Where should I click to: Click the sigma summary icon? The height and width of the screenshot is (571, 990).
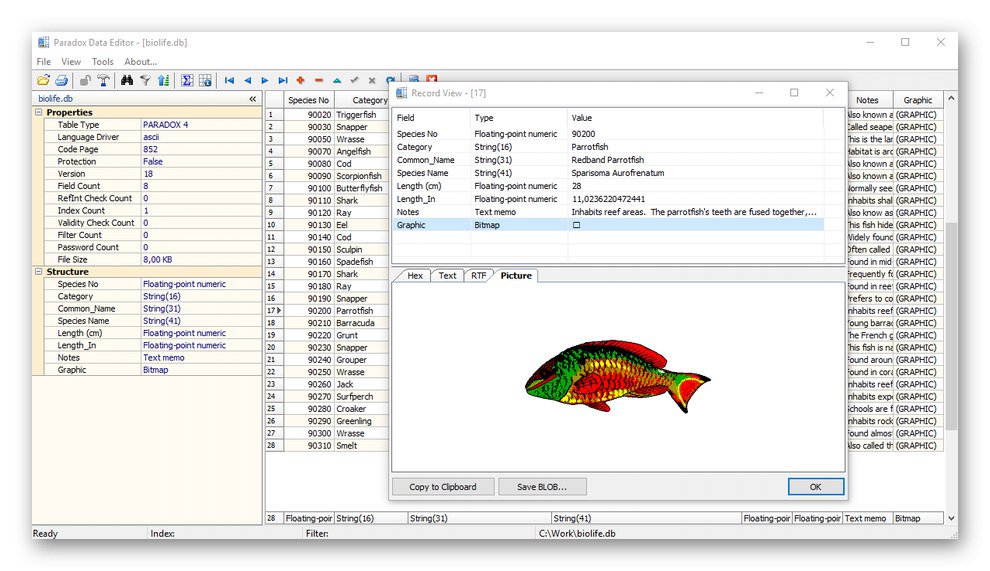pyautogui.click(x=186, y=80)
